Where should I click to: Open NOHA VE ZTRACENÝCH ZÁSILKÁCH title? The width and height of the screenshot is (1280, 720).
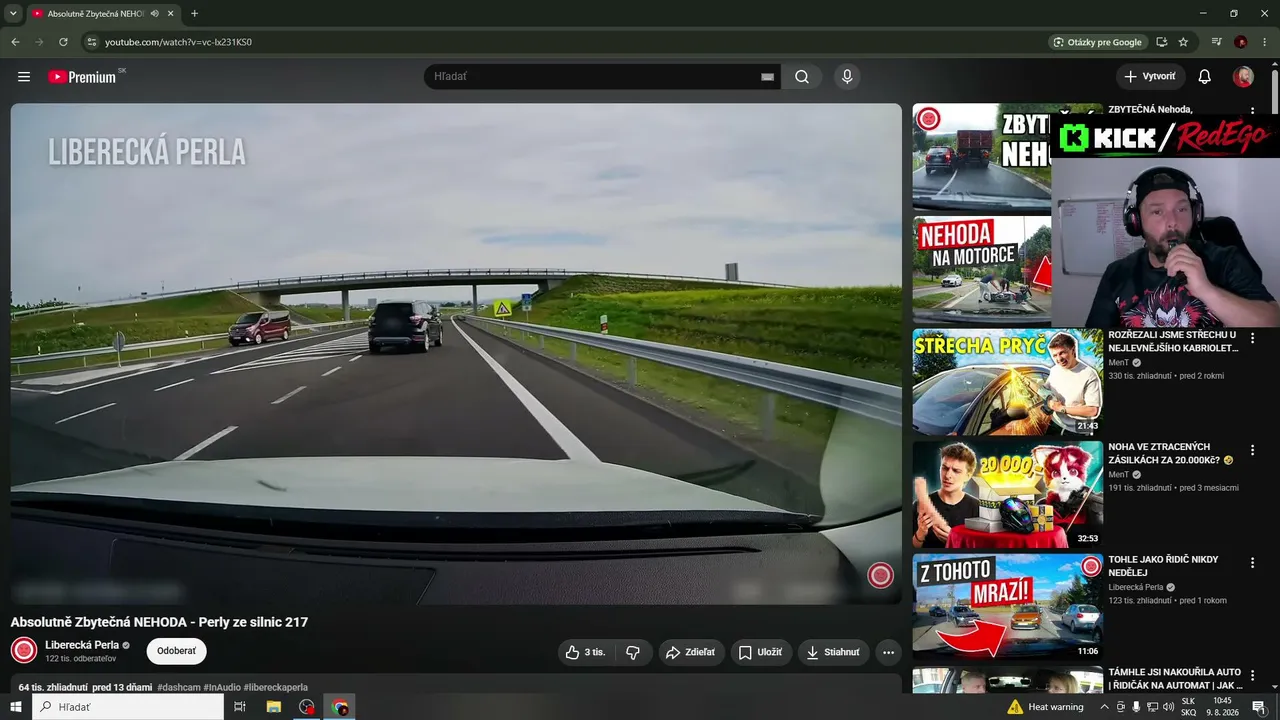click(x=1170, y=453)
